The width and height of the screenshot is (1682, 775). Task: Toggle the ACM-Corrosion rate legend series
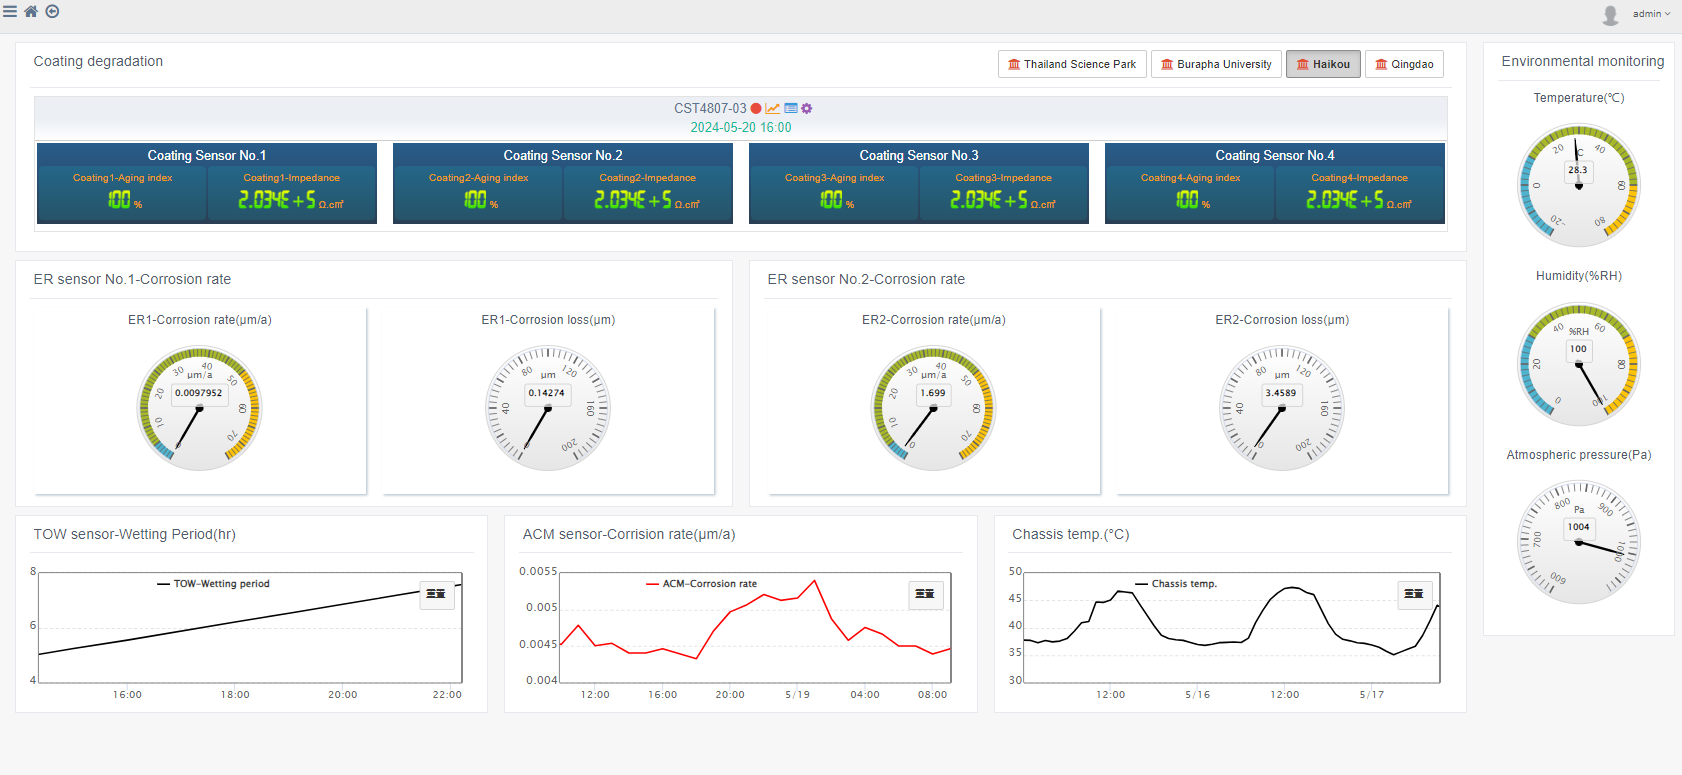[701, 584]
